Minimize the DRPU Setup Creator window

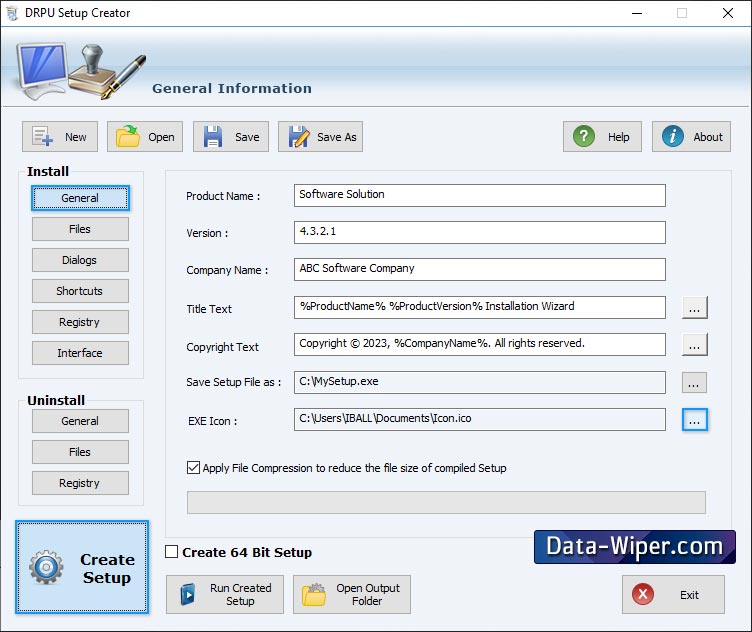click(x=637, y=13)
